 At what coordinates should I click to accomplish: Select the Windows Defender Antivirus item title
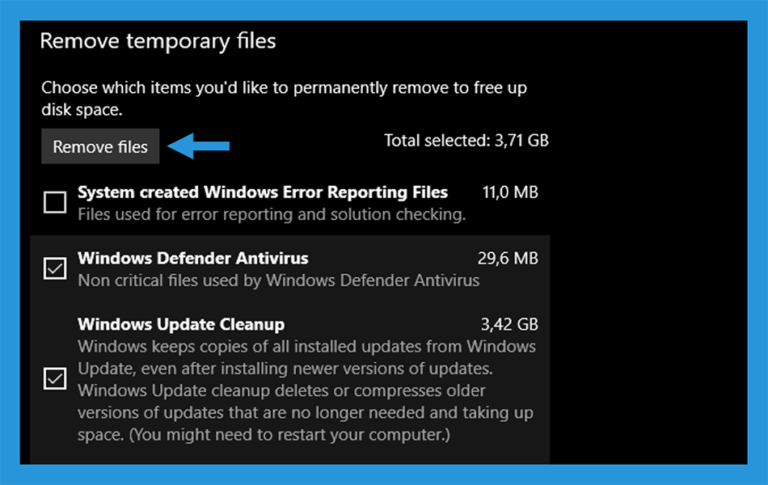tap(193, 258)
